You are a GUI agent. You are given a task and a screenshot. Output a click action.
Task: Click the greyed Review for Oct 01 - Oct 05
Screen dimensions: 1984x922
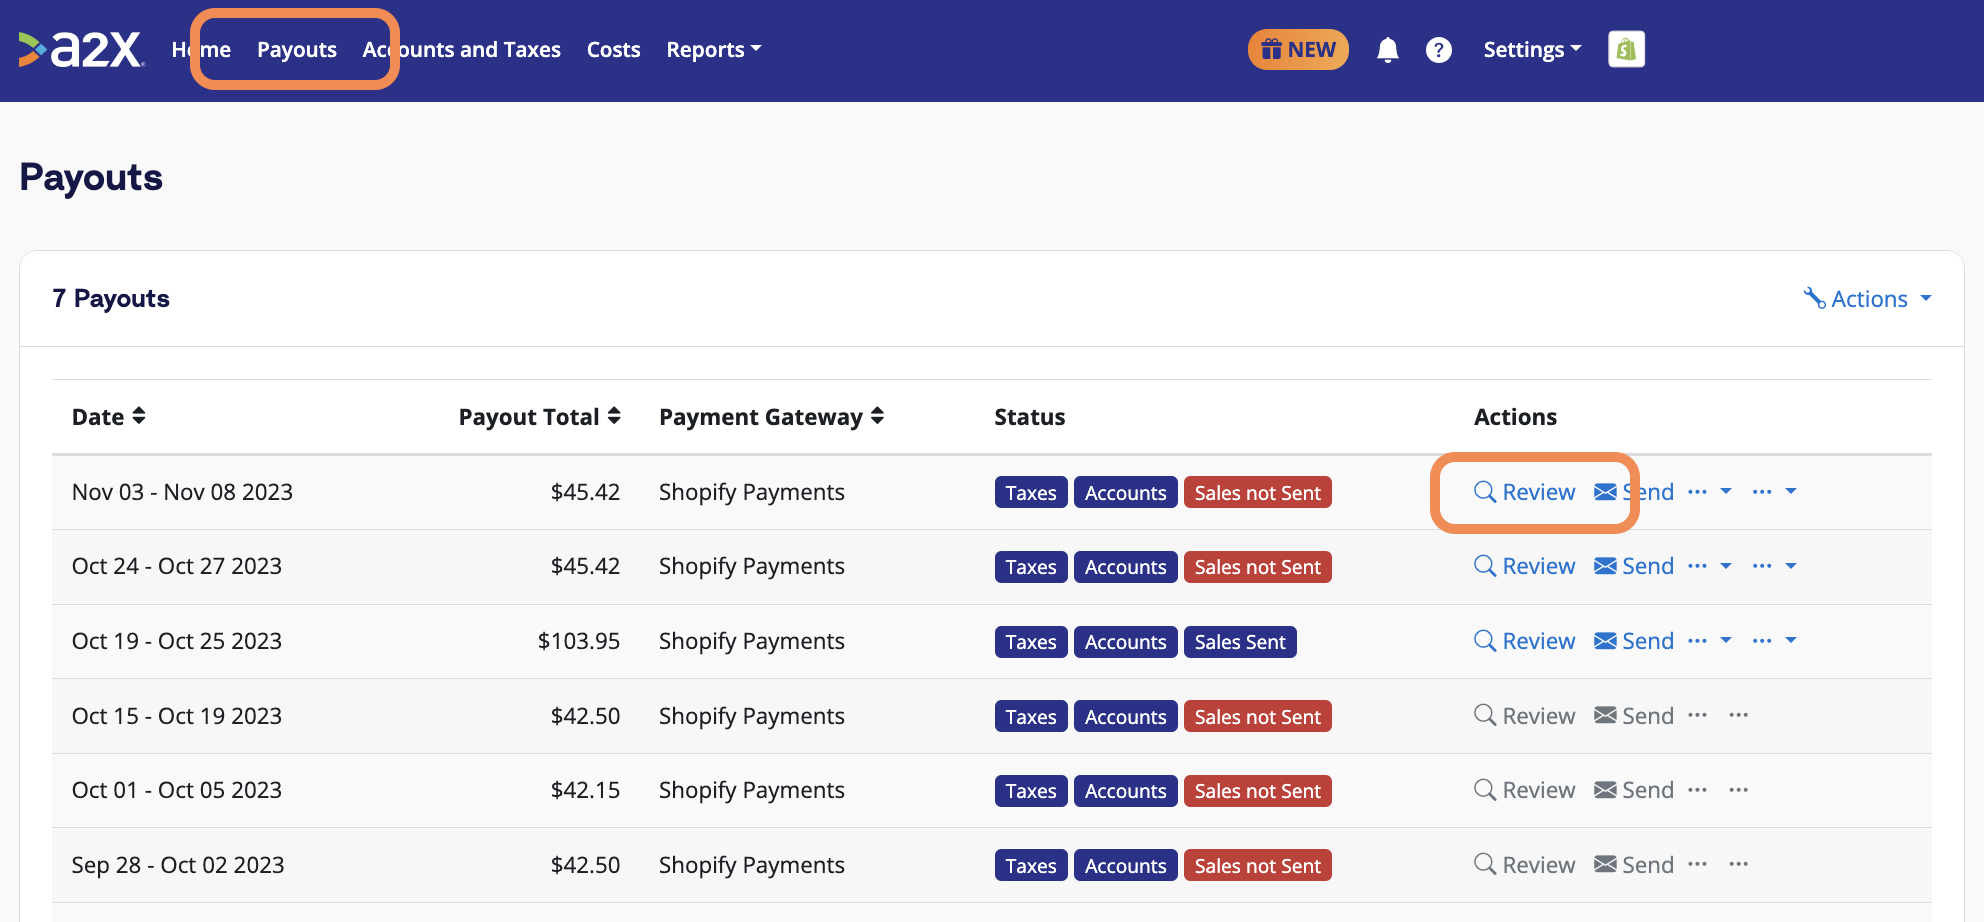pos(1525,790)
